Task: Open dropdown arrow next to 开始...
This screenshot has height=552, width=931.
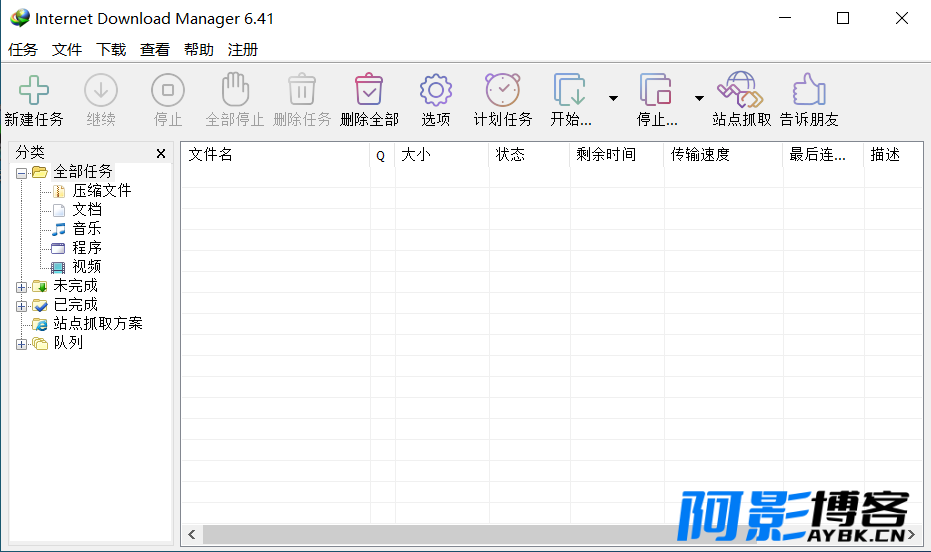Action: pyautogui.click(x=613, y=98)
